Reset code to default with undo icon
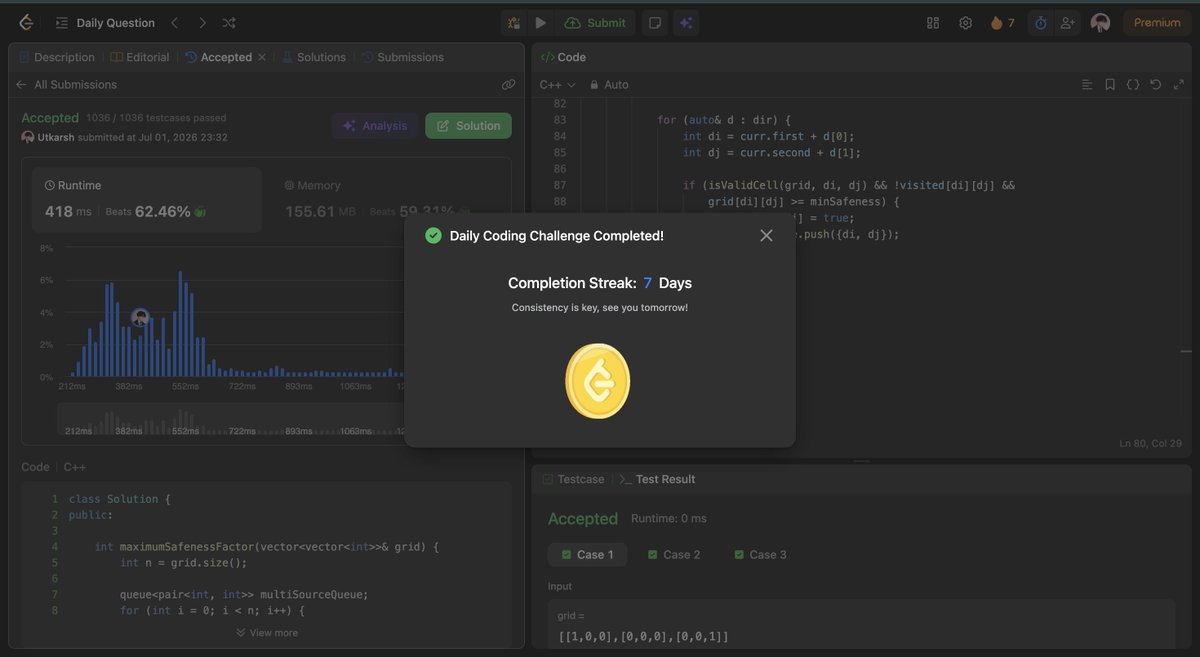This screenshot has width=1200, height=657. coord(1155,85)
